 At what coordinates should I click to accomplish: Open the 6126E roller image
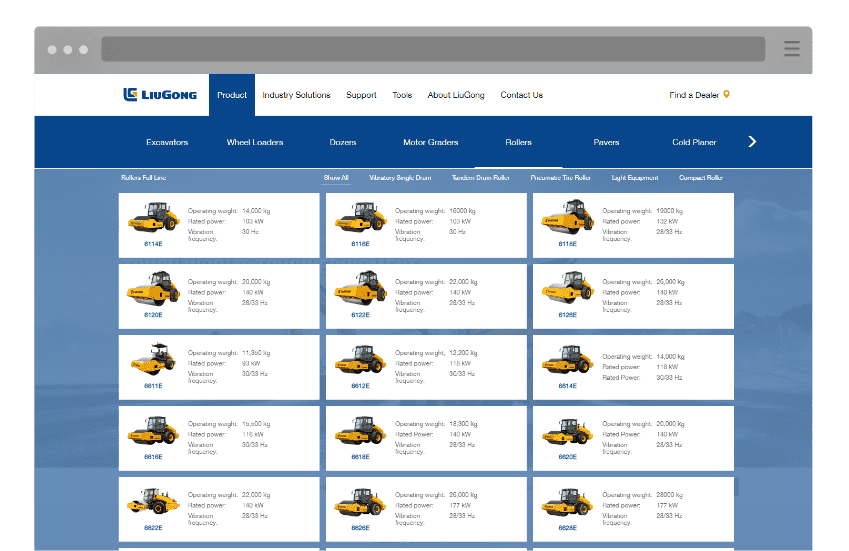568,288
